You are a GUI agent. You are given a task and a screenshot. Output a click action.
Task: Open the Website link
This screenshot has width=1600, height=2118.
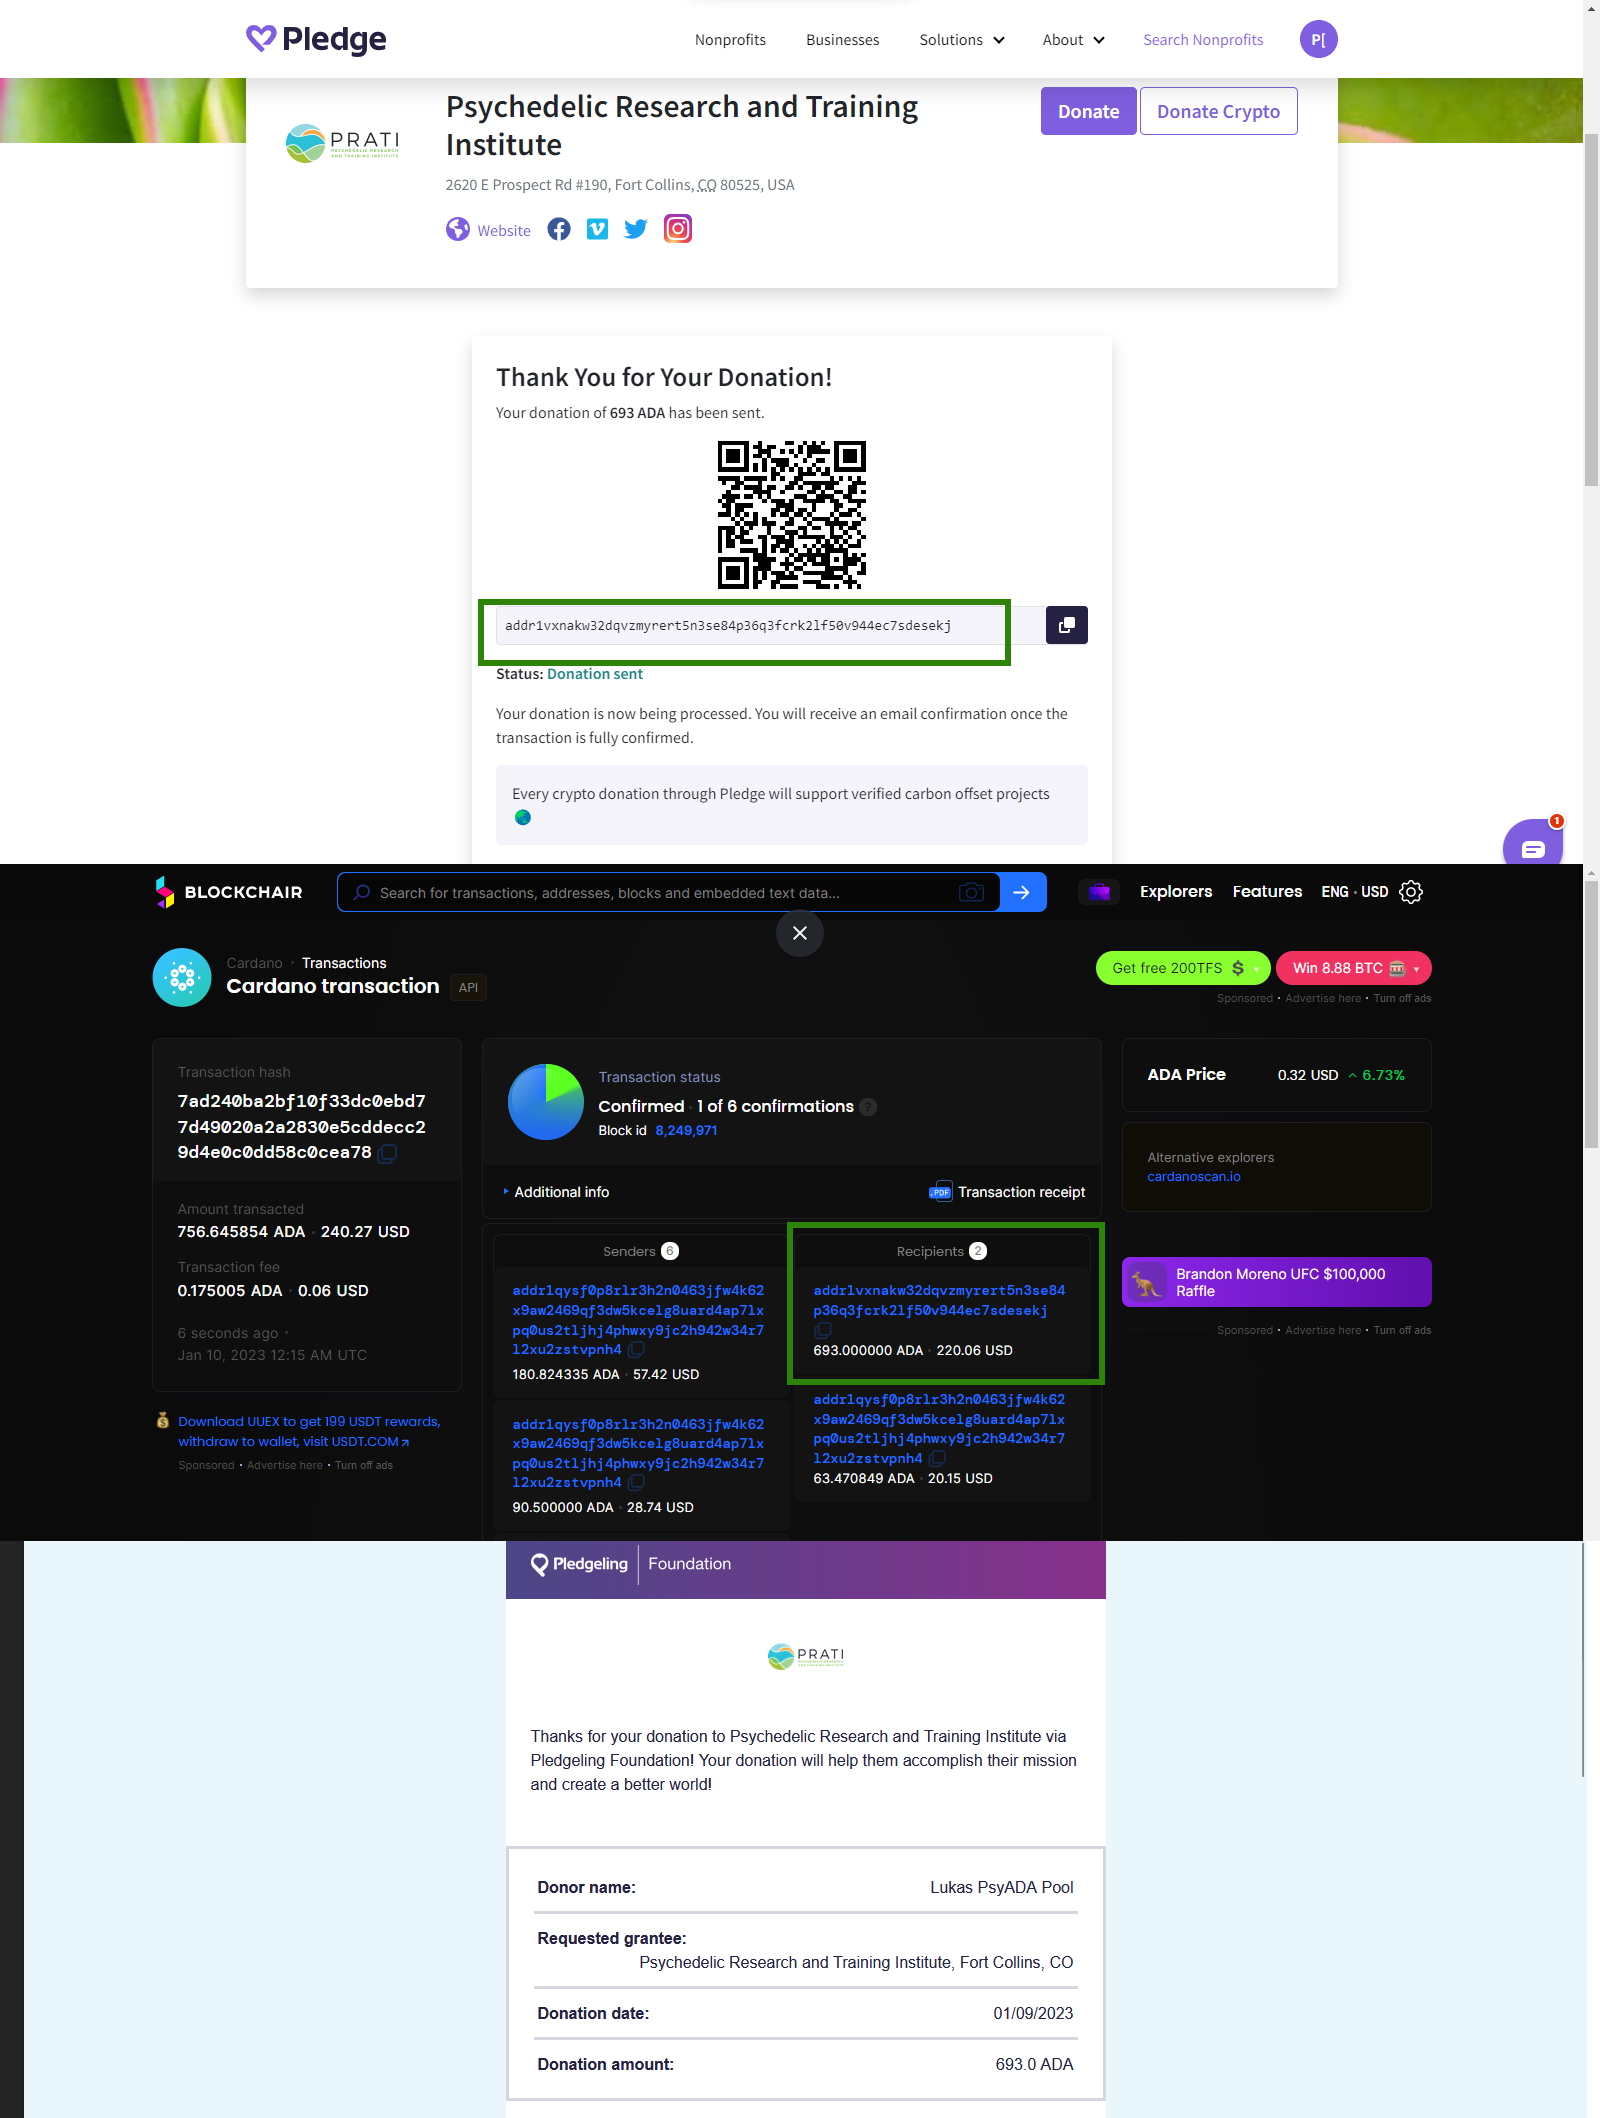(x=504, y=231)
